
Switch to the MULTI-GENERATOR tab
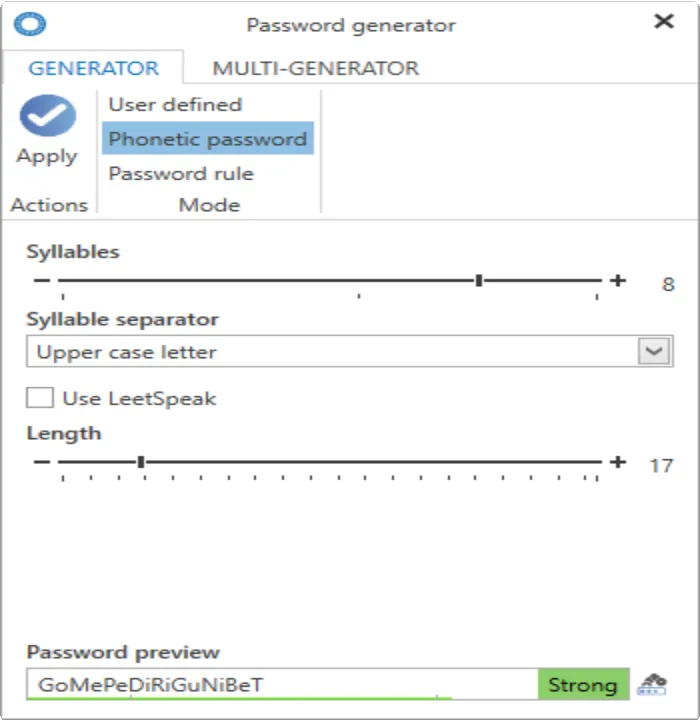click(316, 68)
